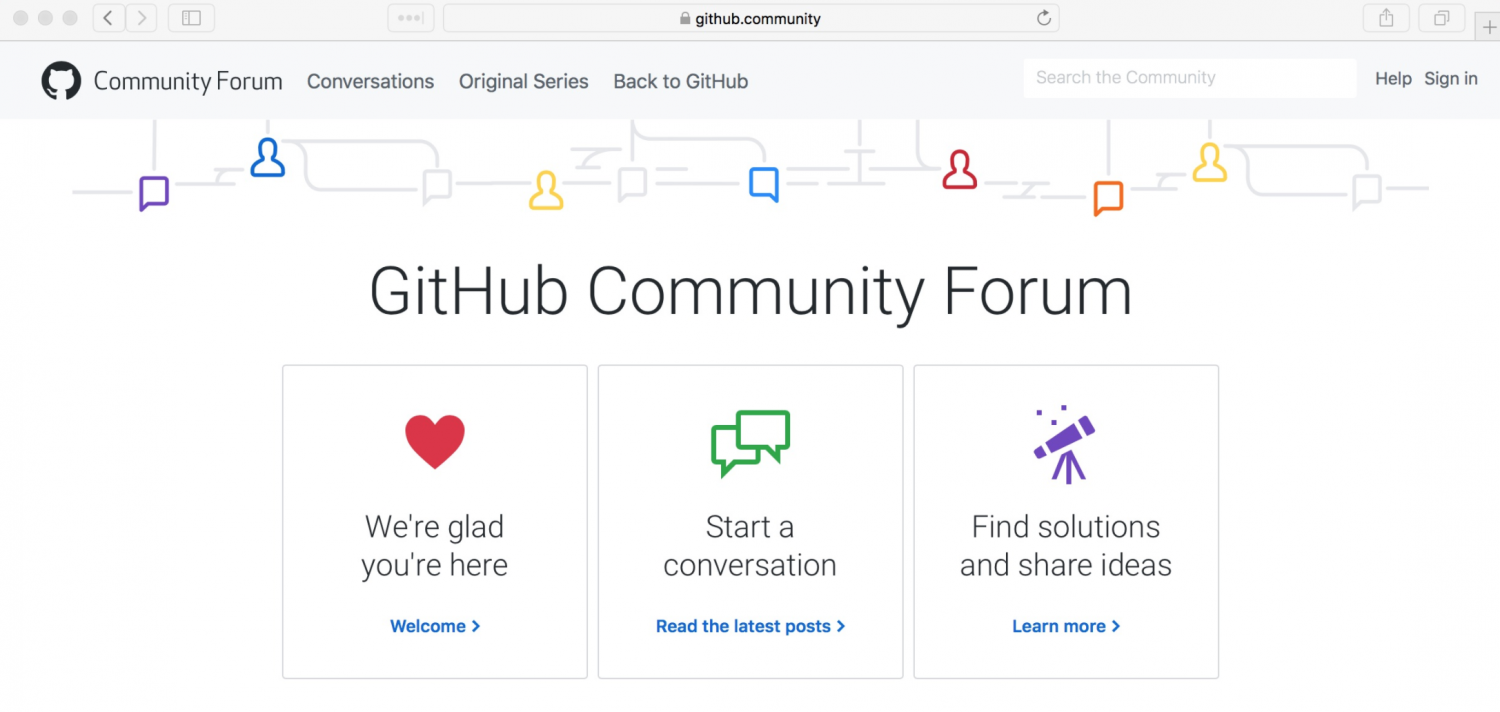This screenshot has height=712, width=1500.
Task: Click the GitHub Community Forum main title
Action: click(x=750, y=292)
